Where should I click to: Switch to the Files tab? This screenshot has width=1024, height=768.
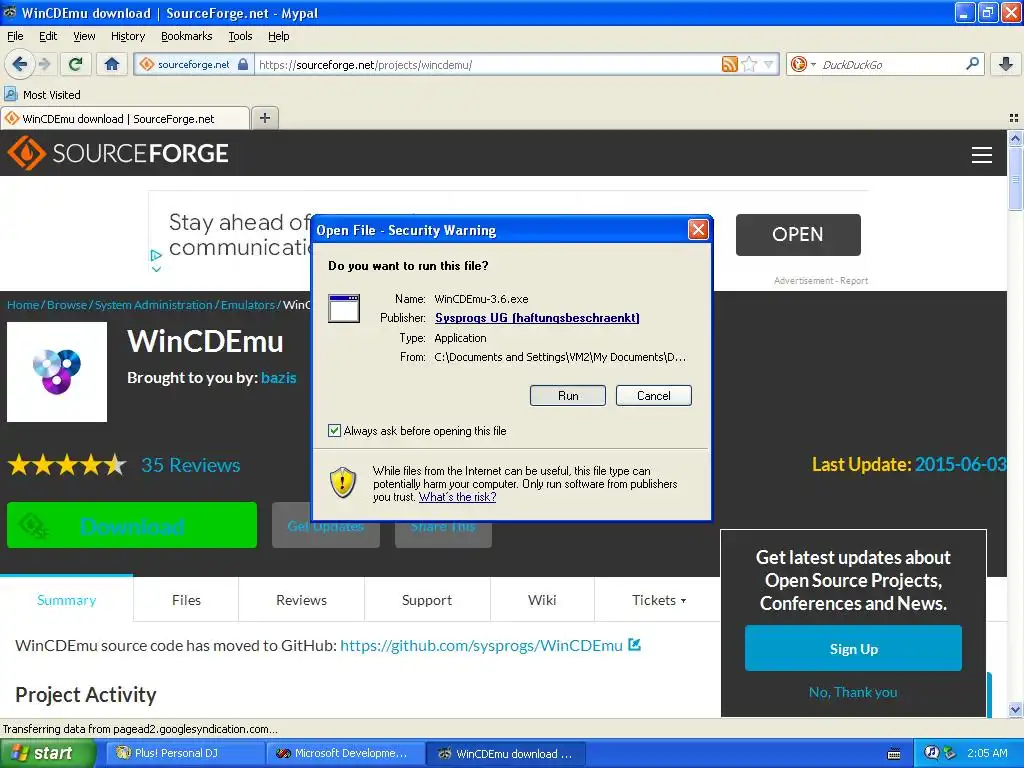click(186, 600)
